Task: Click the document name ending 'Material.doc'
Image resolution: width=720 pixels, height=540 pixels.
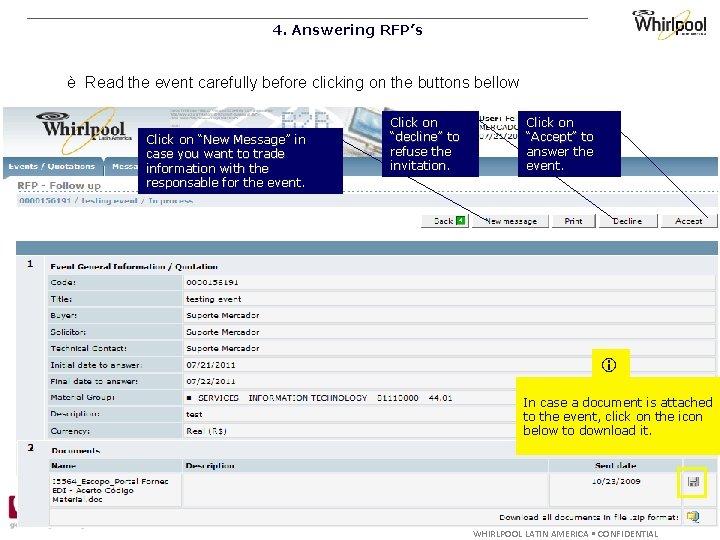Action: 110,490
